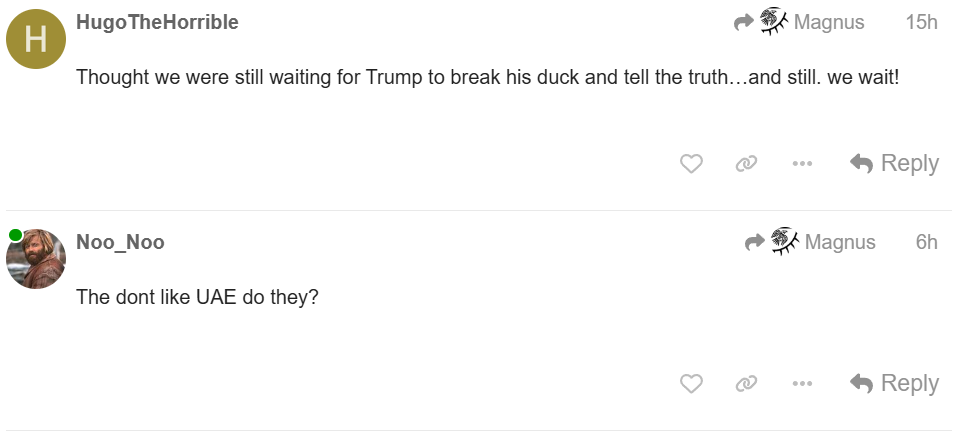Reply to HugoTheHorrible's post

(x=894, y=163)
